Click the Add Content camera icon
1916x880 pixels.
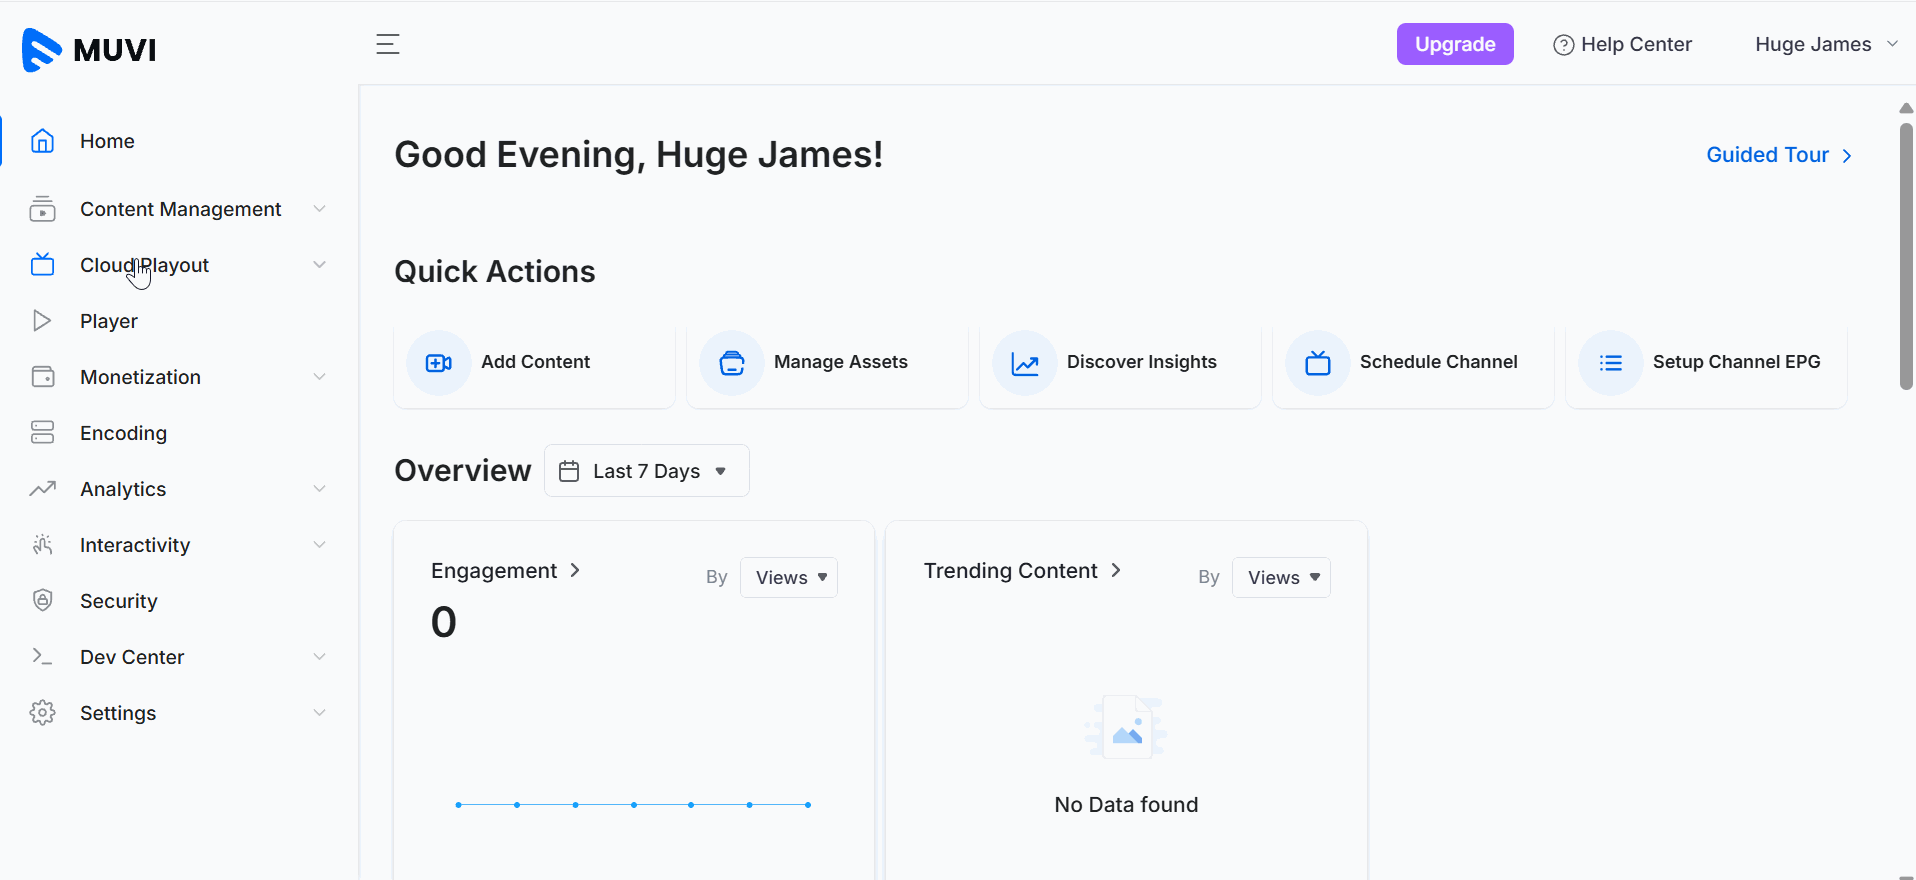tap(439, 363)
